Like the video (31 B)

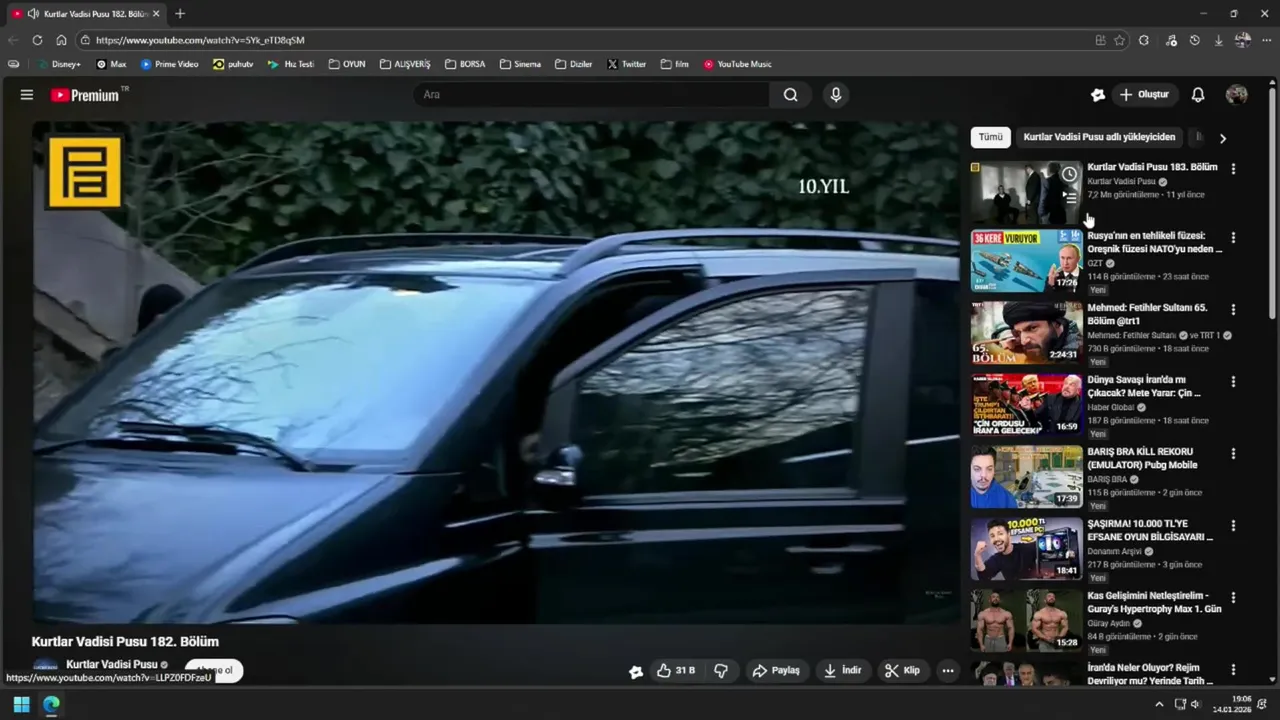pyautogui.click(x=676, y=671)
